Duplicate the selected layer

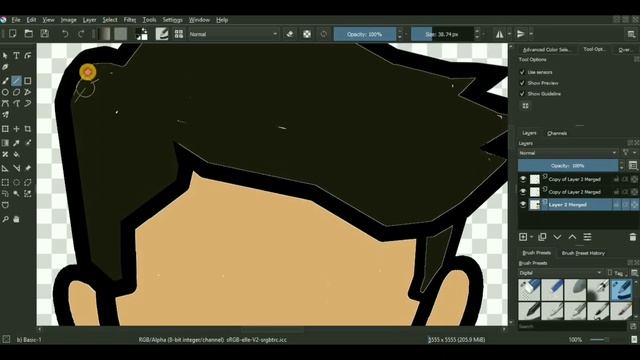point(542,237)
